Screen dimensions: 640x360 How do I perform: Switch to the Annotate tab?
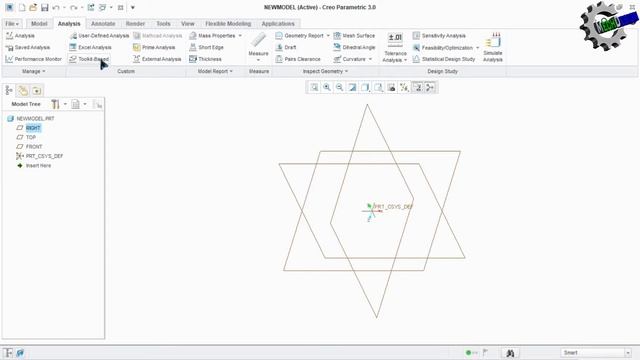[103, 24]
